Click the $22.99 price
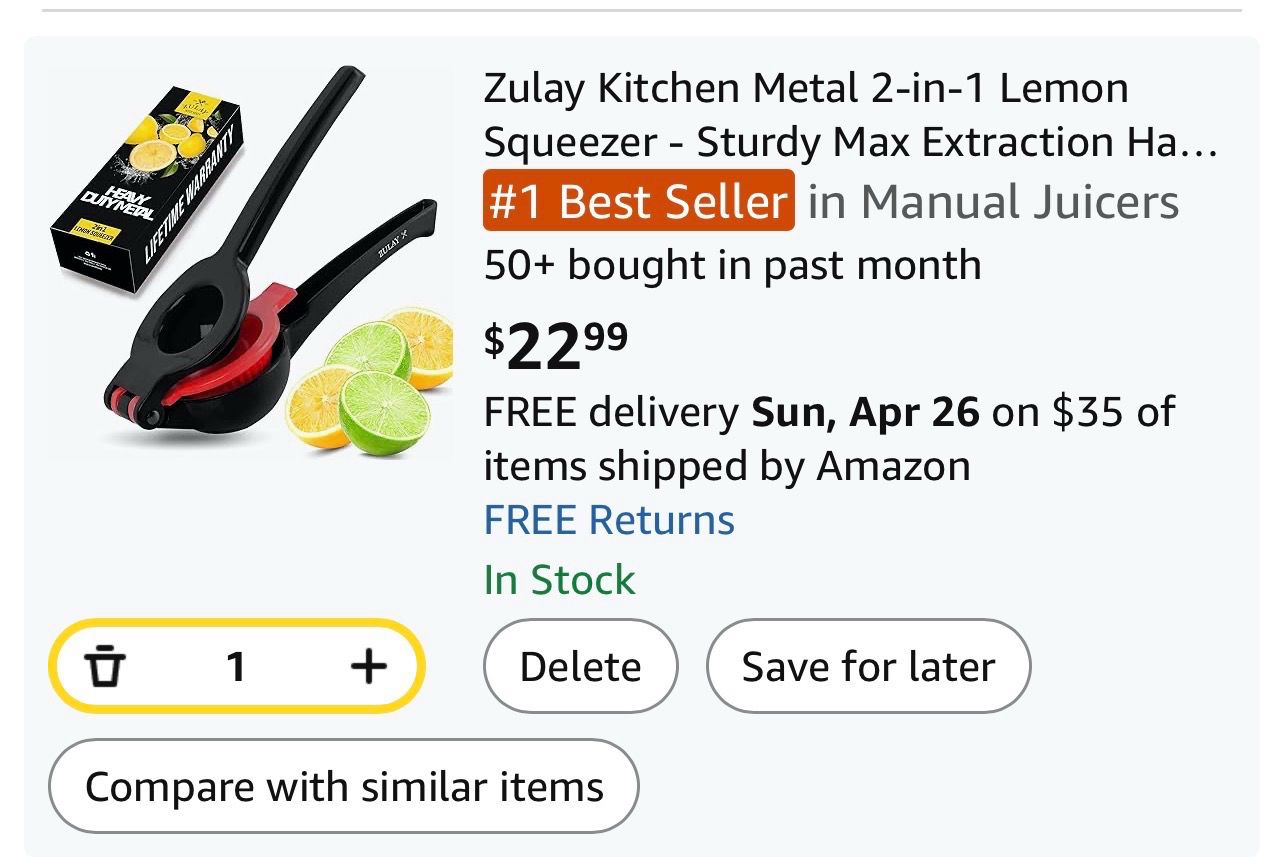 pos(556,344)
